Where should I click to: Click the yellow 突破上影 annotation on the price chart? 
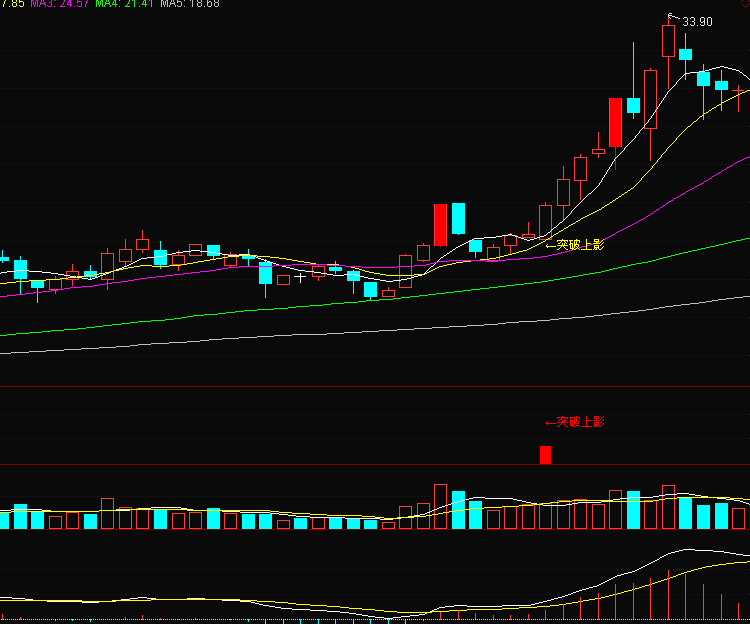click(575, 245)
